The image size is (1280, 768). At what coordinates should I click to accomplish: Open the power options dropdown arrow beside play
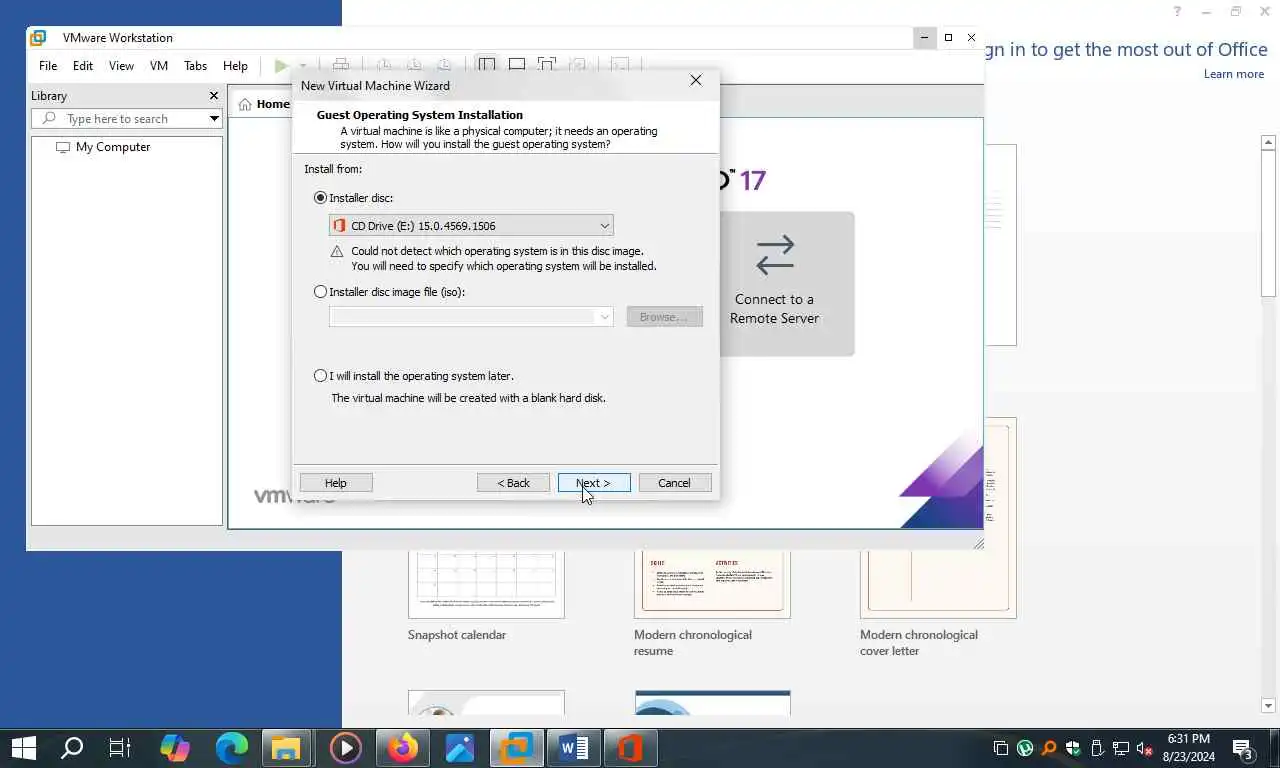(x=303, y=66)
